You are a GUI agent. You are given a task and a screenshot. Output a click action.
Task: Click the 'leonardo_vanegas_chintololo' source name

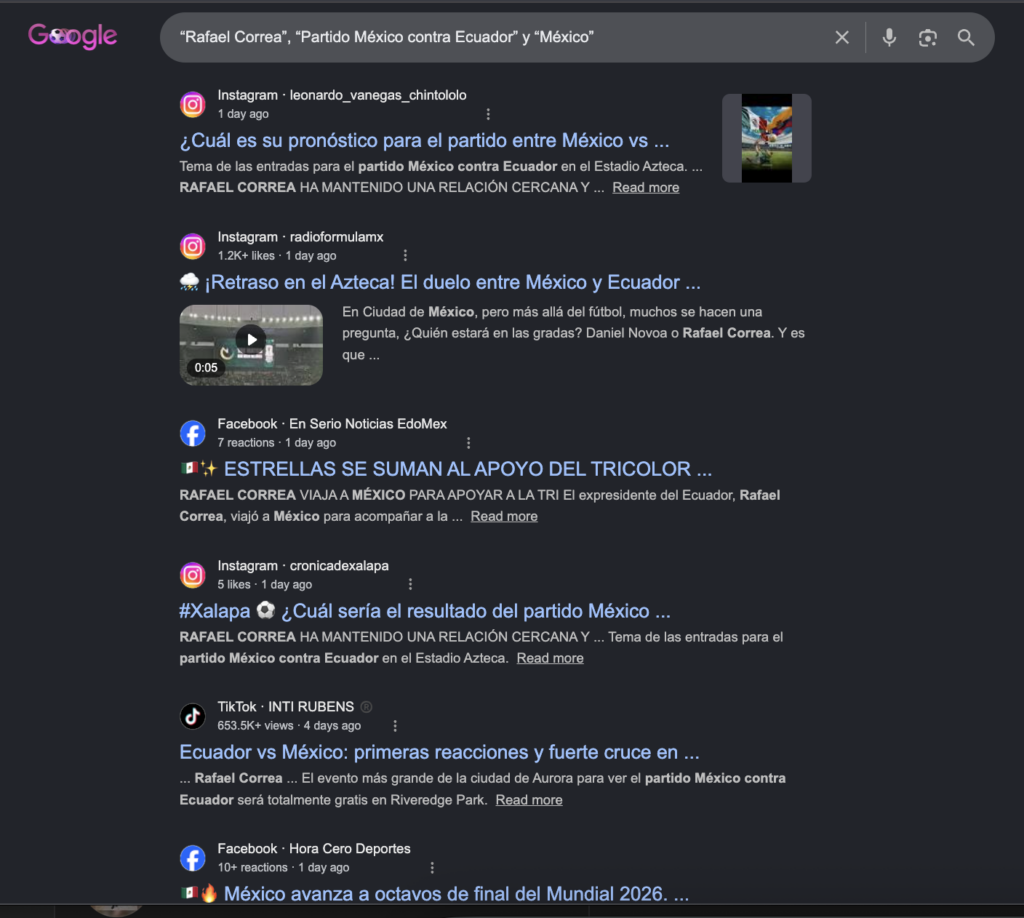point(377,95)
